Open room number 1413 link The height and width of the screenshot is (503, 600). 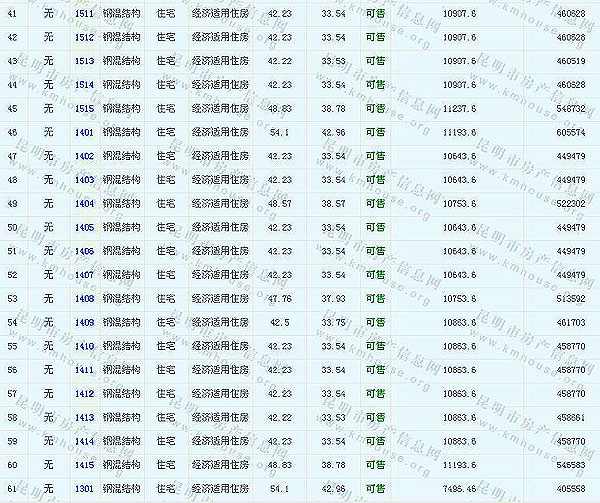pyautogui.click(x=84, y=417)
